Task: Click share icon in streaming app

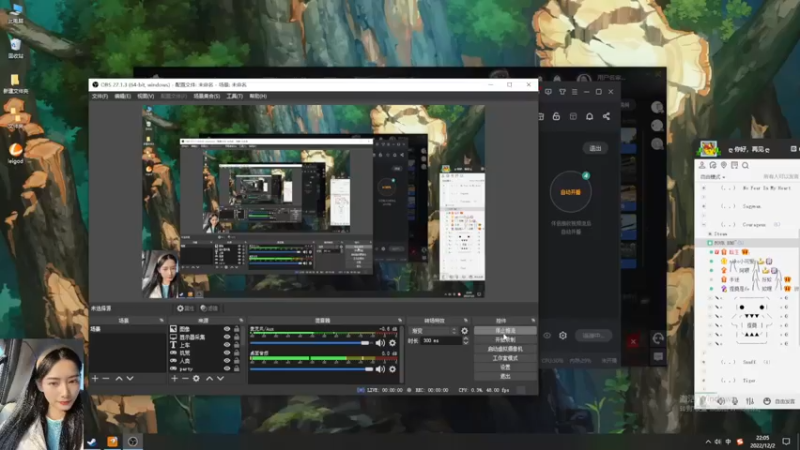Action: 606,116
